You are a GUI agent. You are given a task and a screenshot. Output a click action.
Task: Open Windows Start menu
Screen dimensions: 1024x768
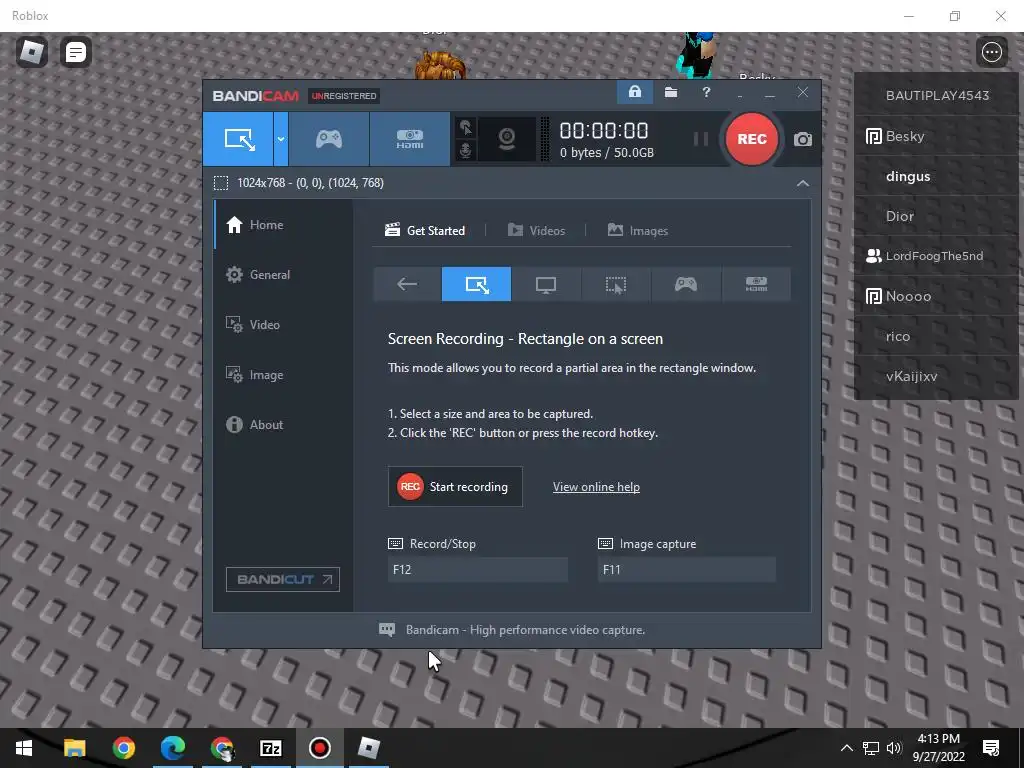click(x=24, y=748)
